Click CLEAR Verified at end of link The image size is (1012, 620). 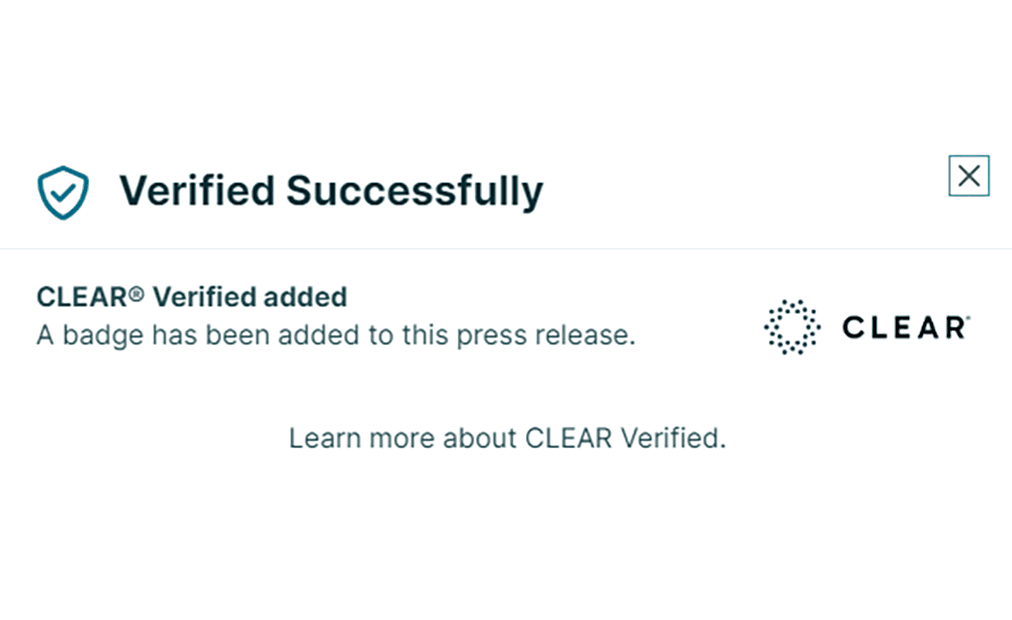(x=623, y=438)
